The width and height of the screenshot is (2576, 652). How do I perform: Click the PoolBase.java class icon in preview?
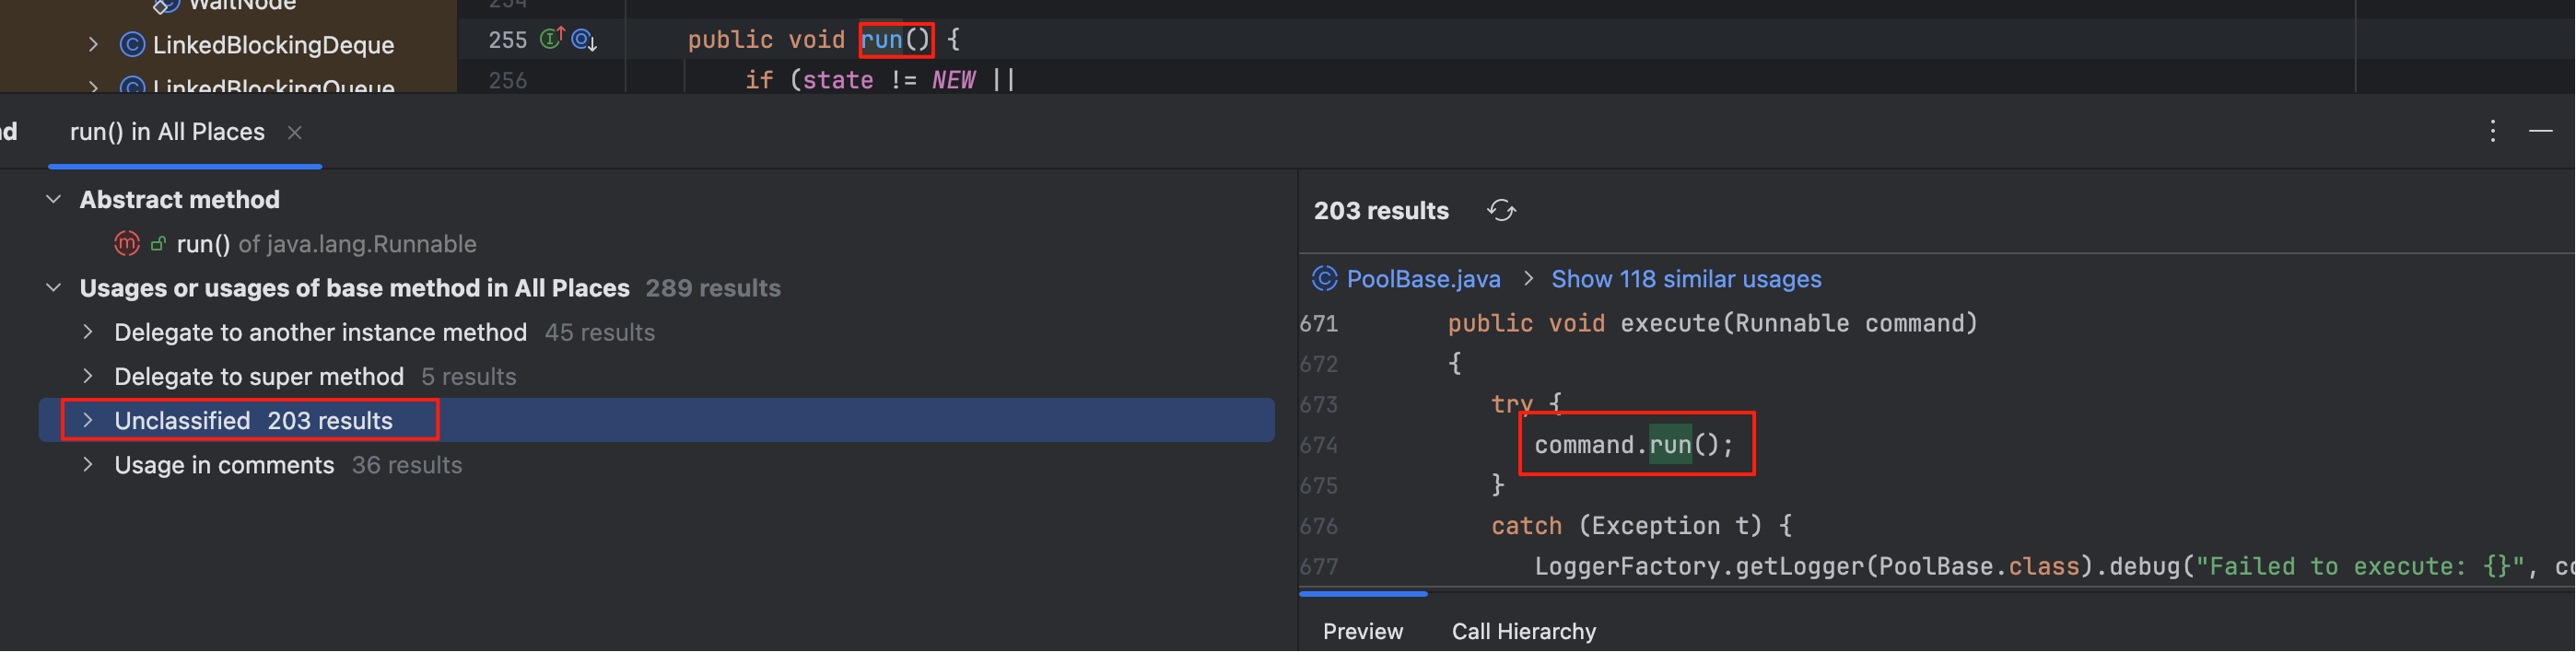1324,279
